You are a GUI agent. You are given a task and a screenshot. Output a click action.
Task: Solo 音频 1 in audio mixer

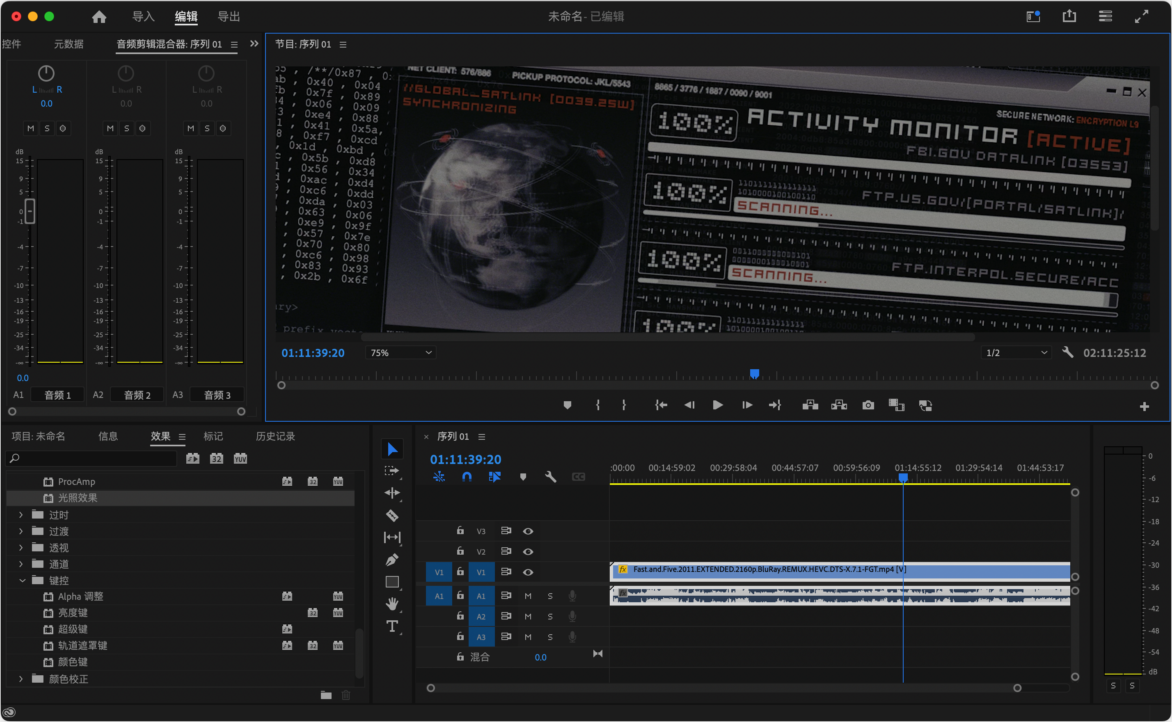pos(47,129)
